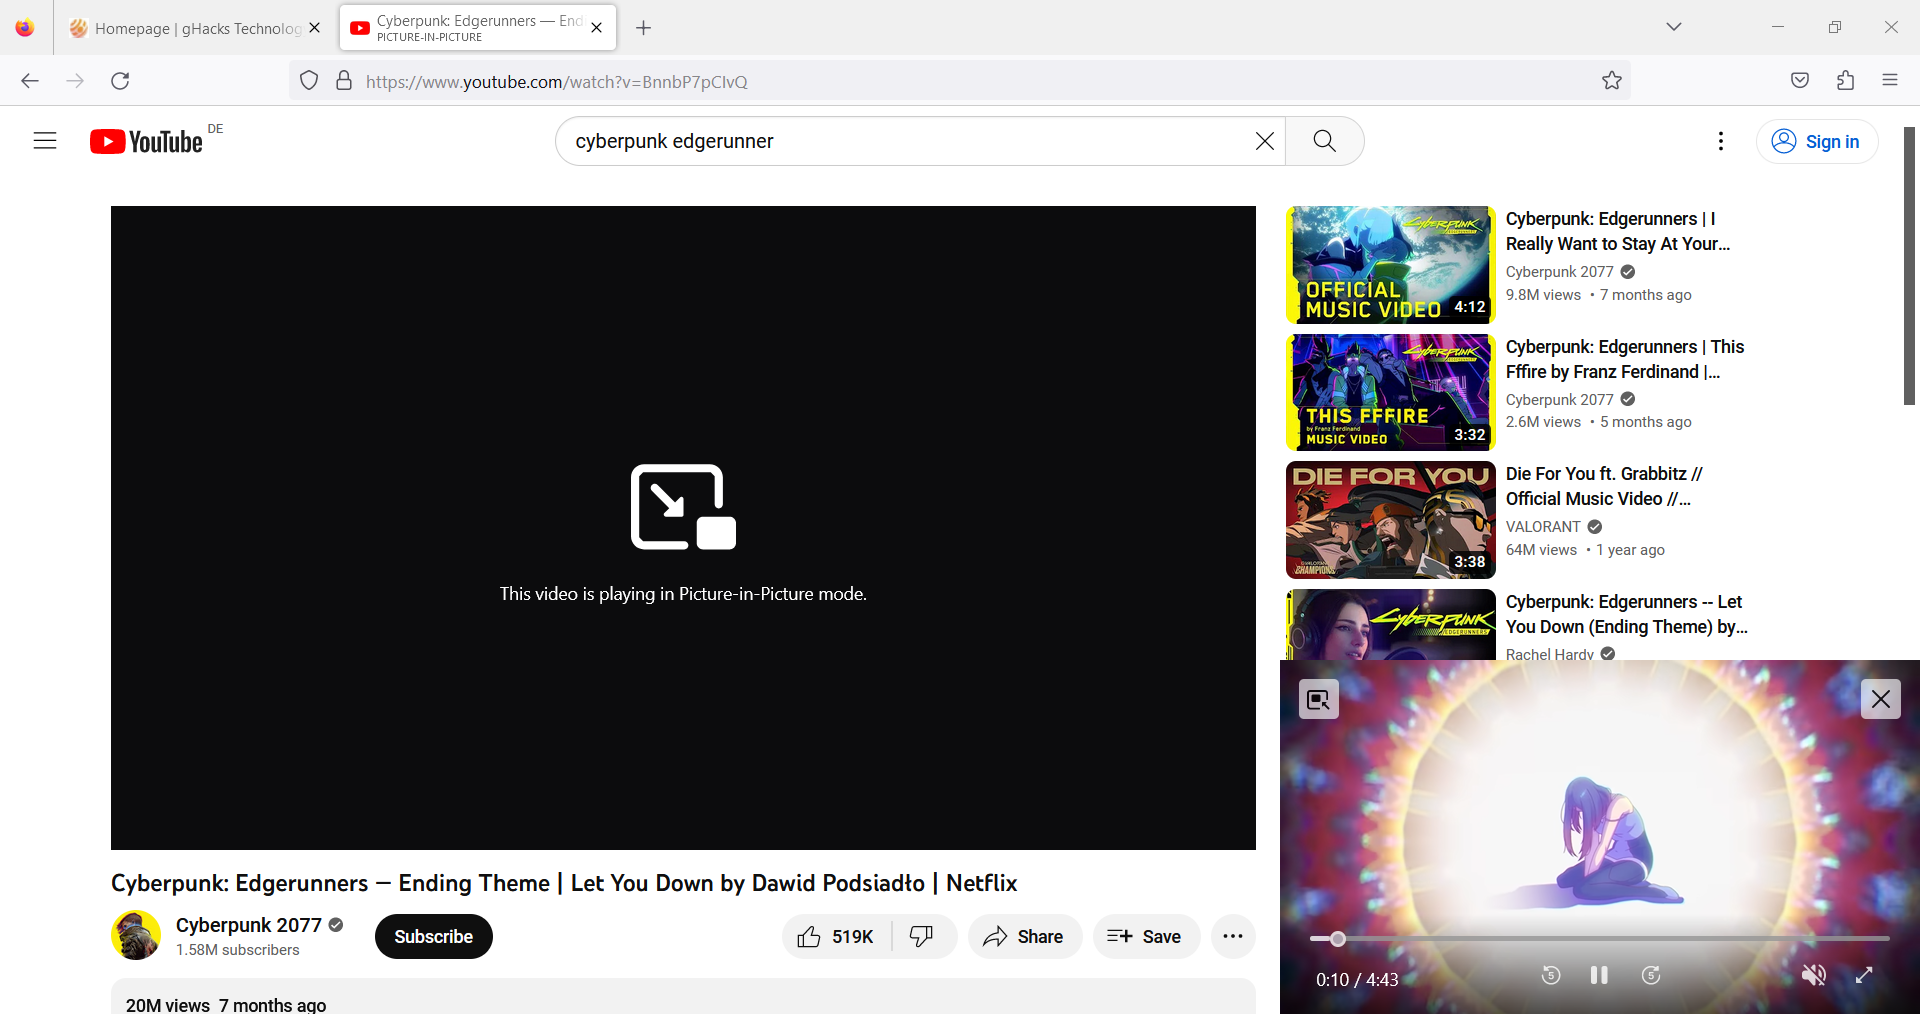The width and height of the screenshot is (1920, 1014).
Task: Seek on the Picture-in-Picture progress bar
Action: pos(1599,939)
